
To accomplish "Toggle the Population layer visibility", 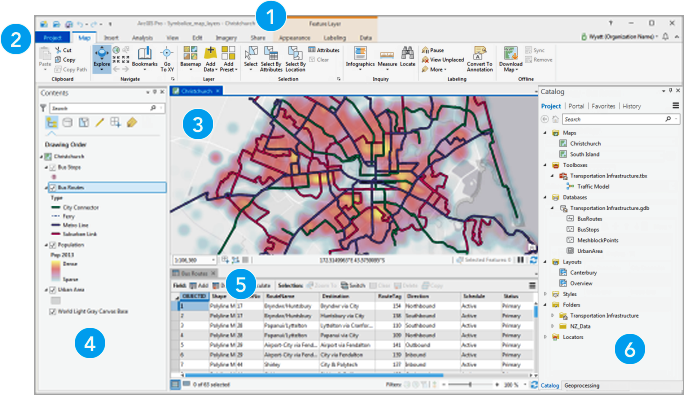I will [53, 245].
